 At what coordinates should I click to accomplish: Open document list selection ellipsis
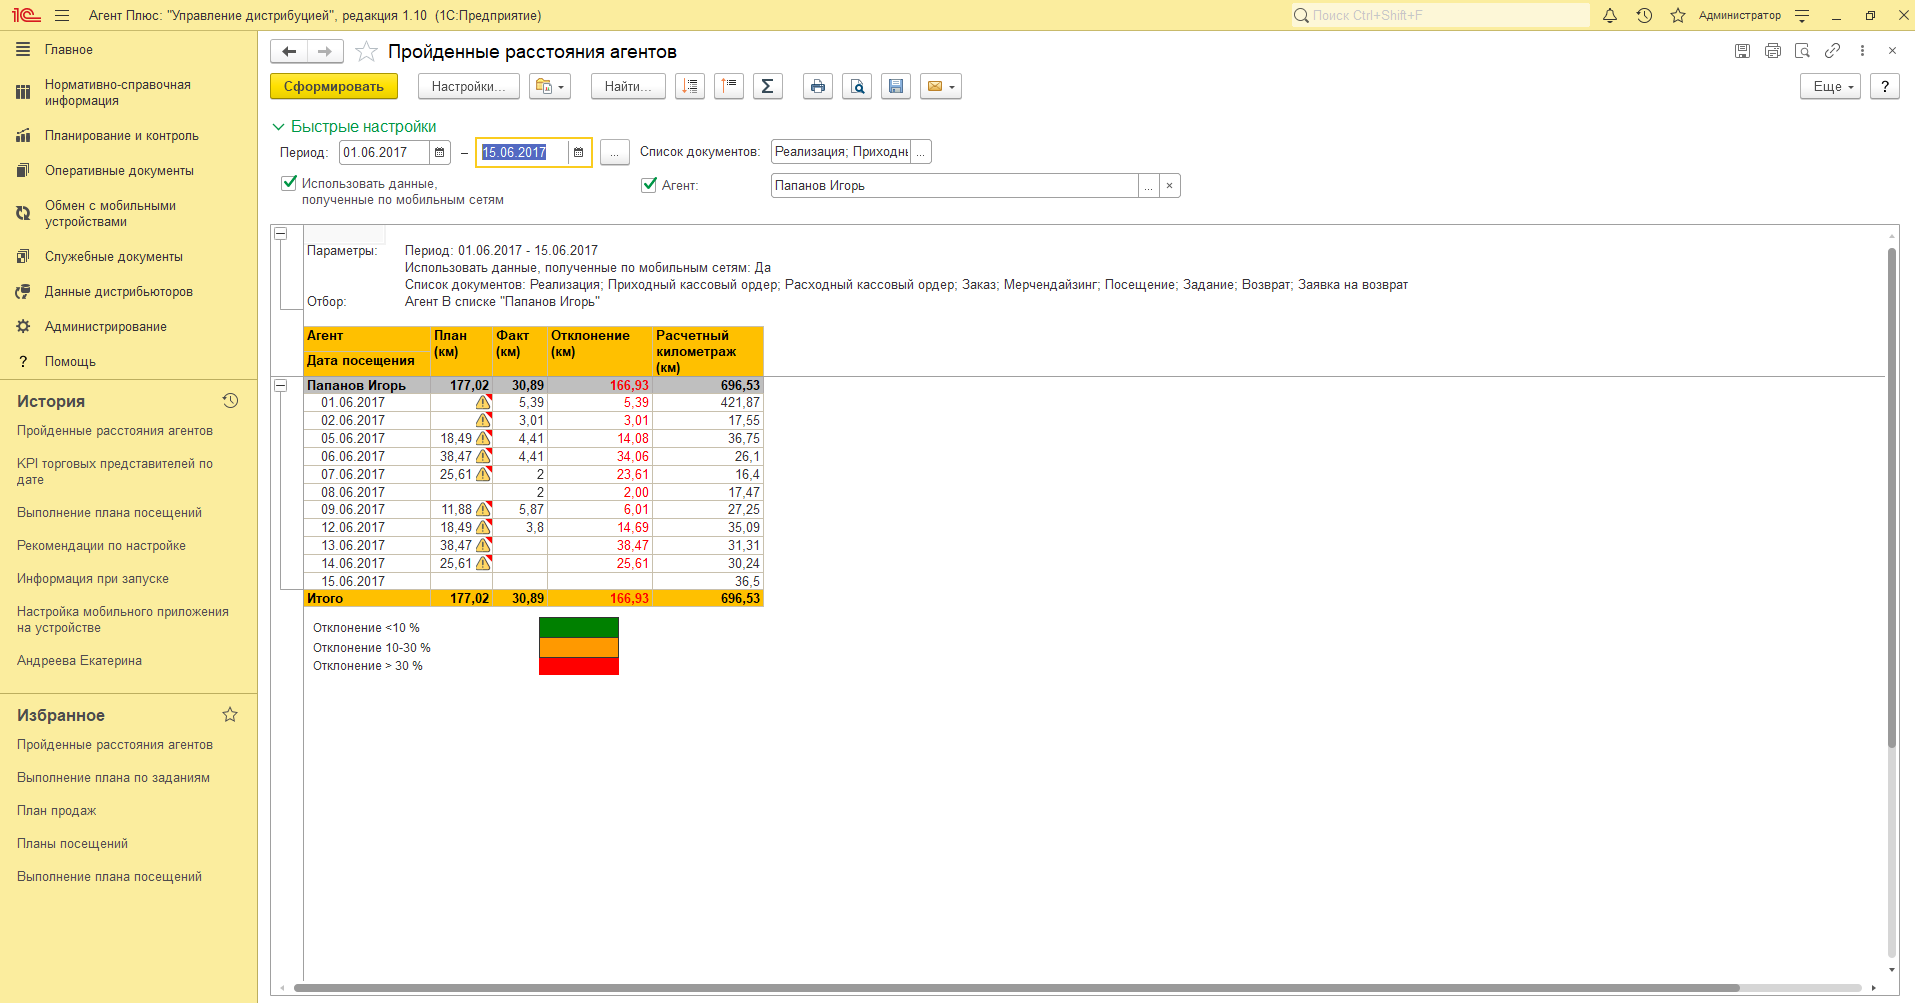[921, 152]
